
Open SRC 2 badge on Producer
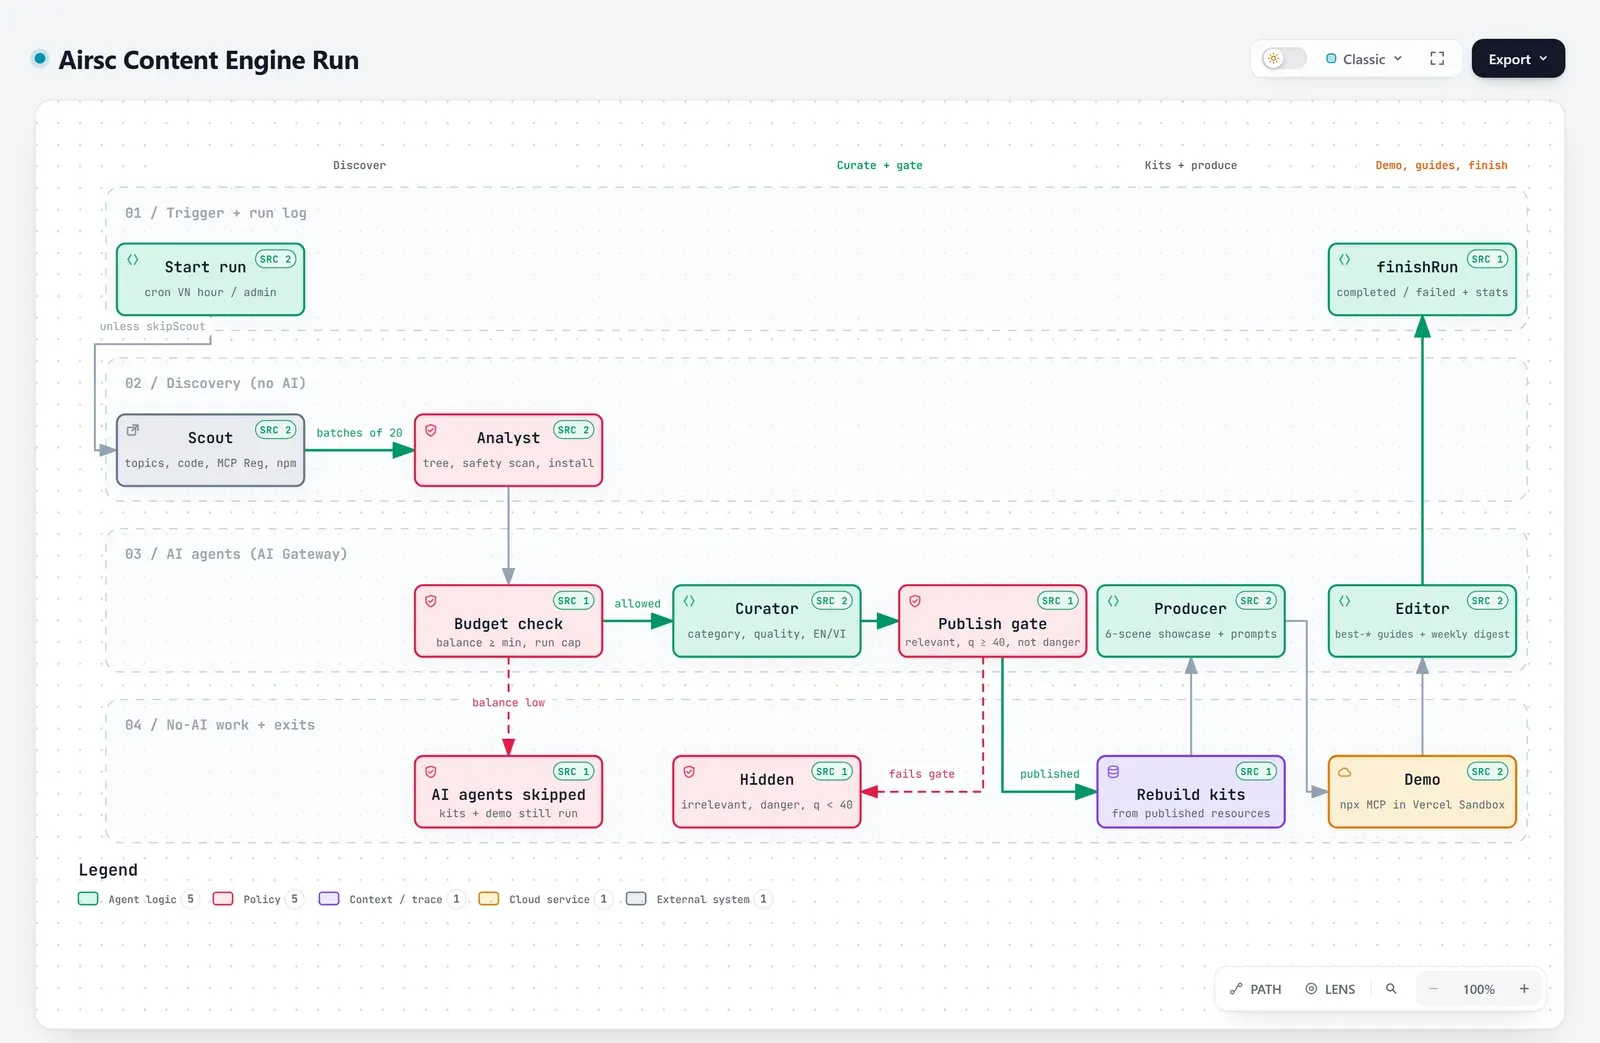pos(1256,601)
